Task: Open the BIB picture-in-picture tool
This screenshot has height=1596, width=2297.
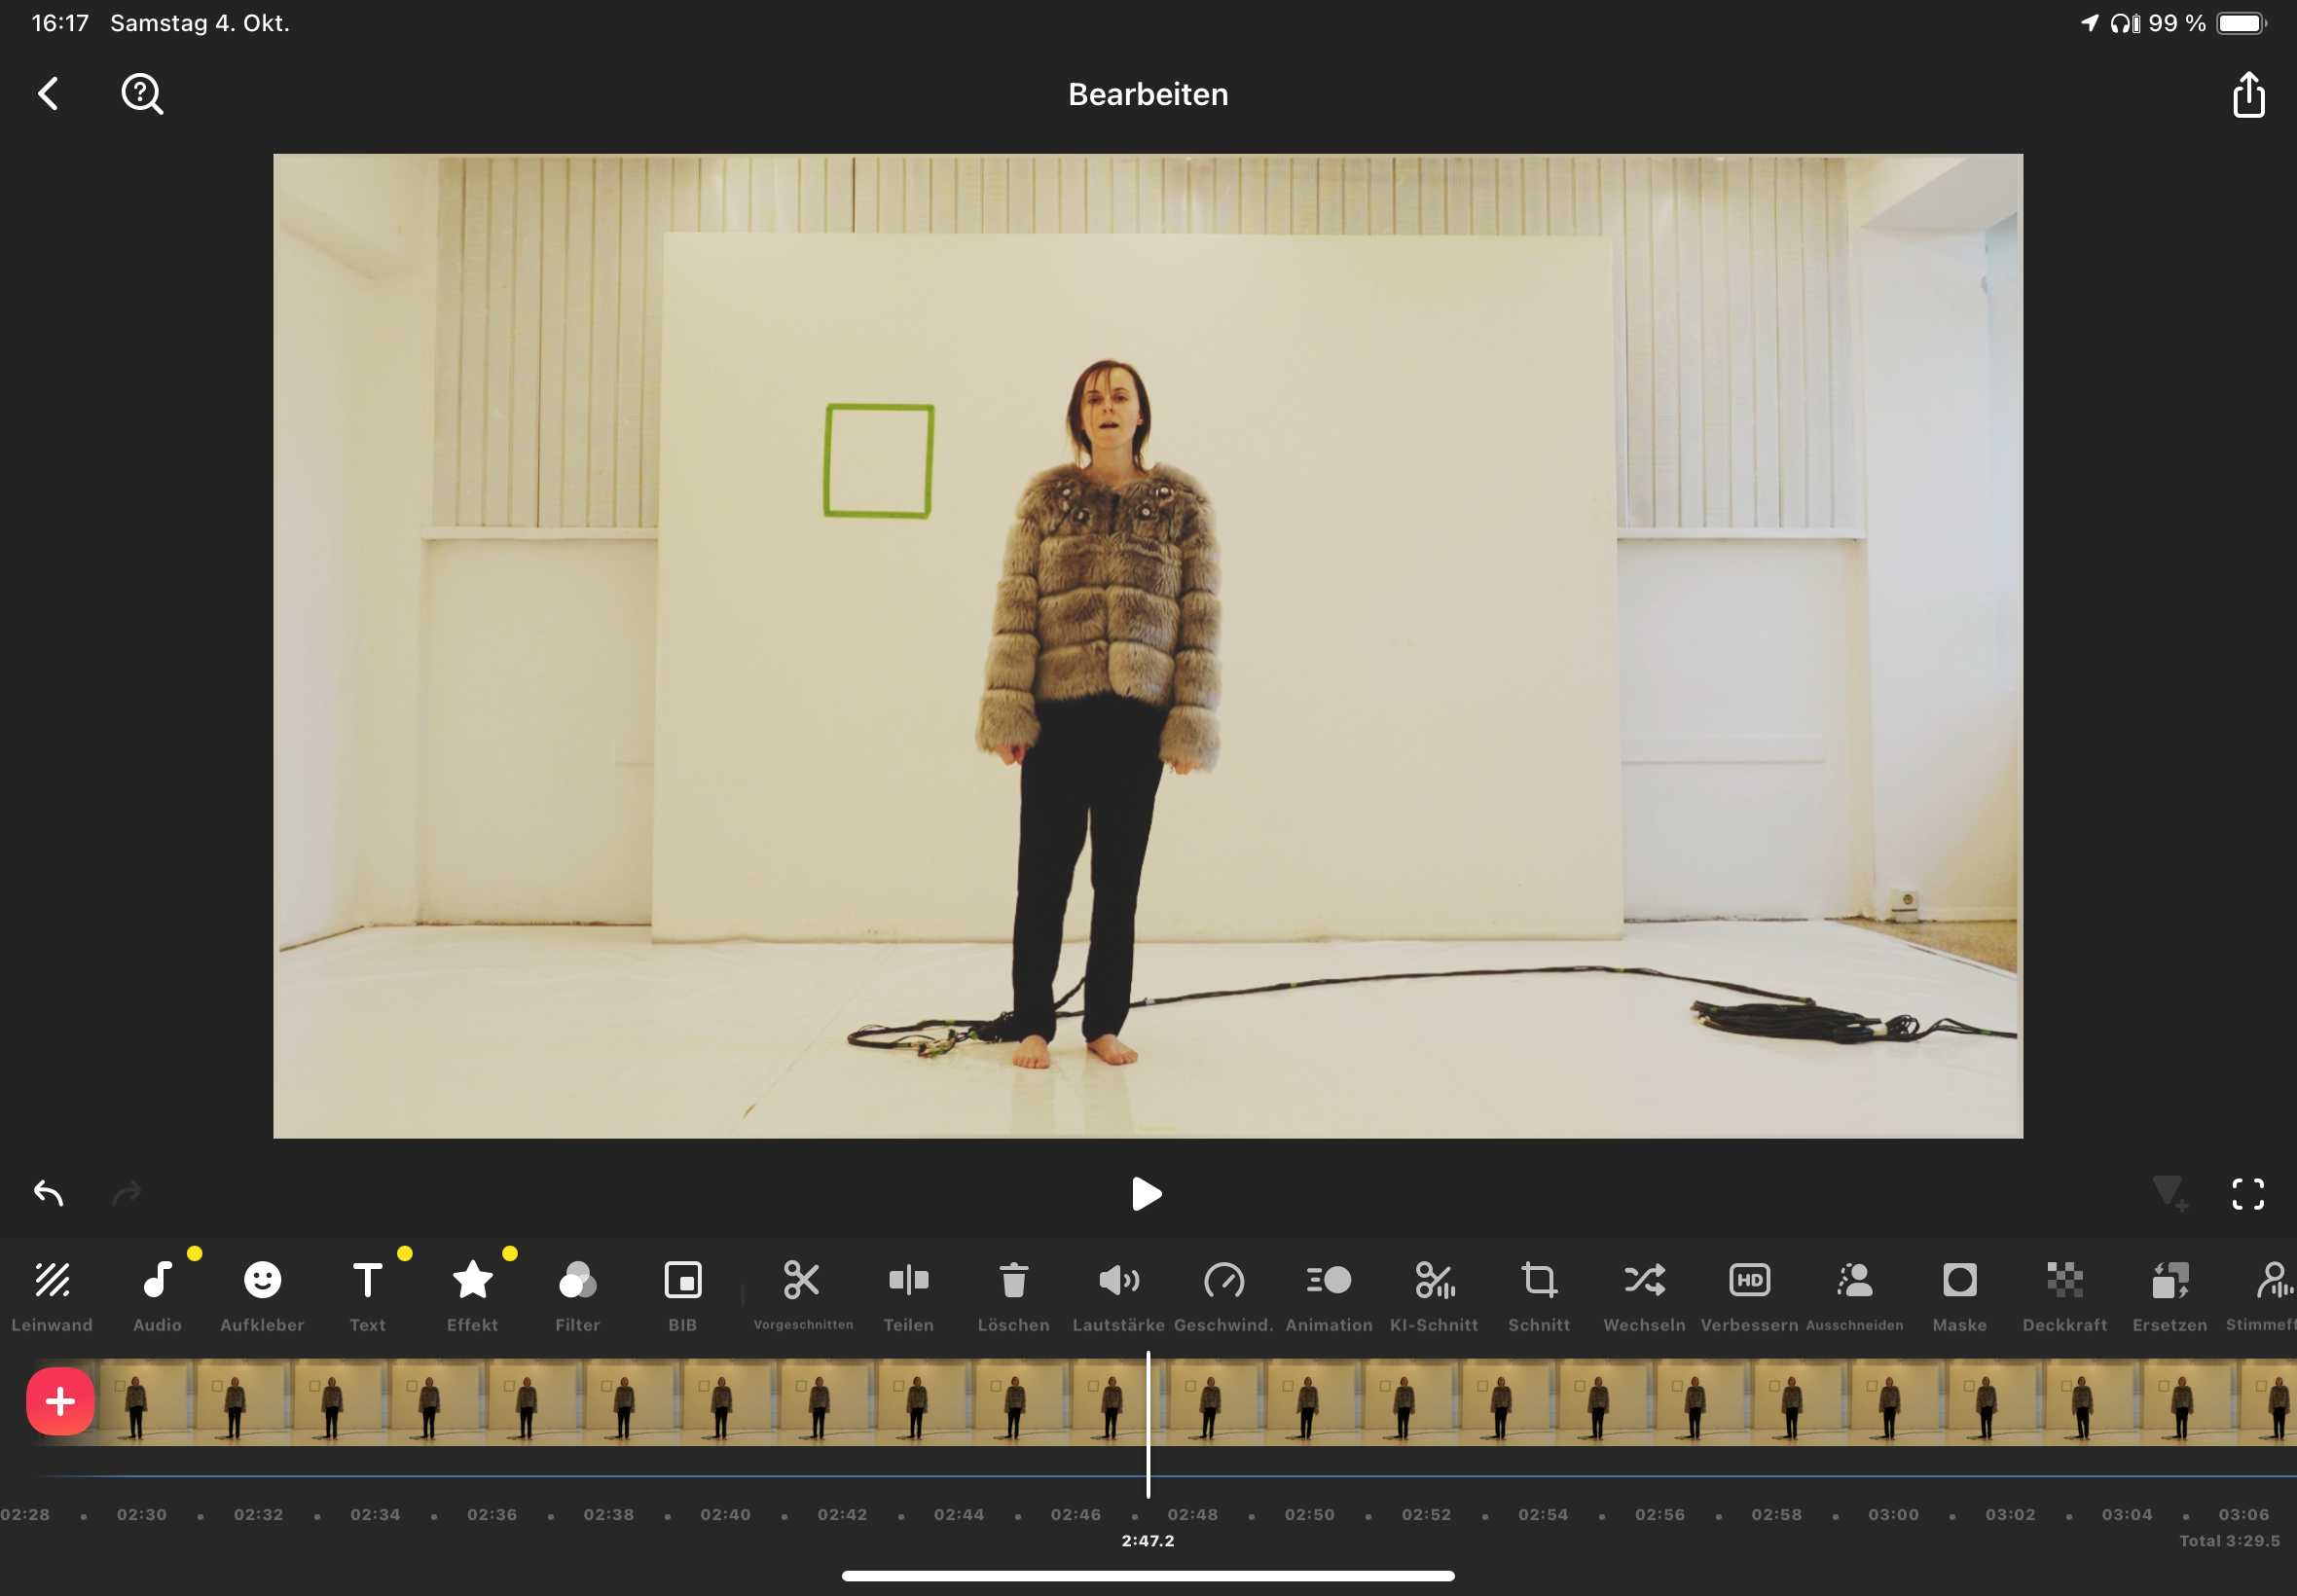Action: (x=683, y=1296)
